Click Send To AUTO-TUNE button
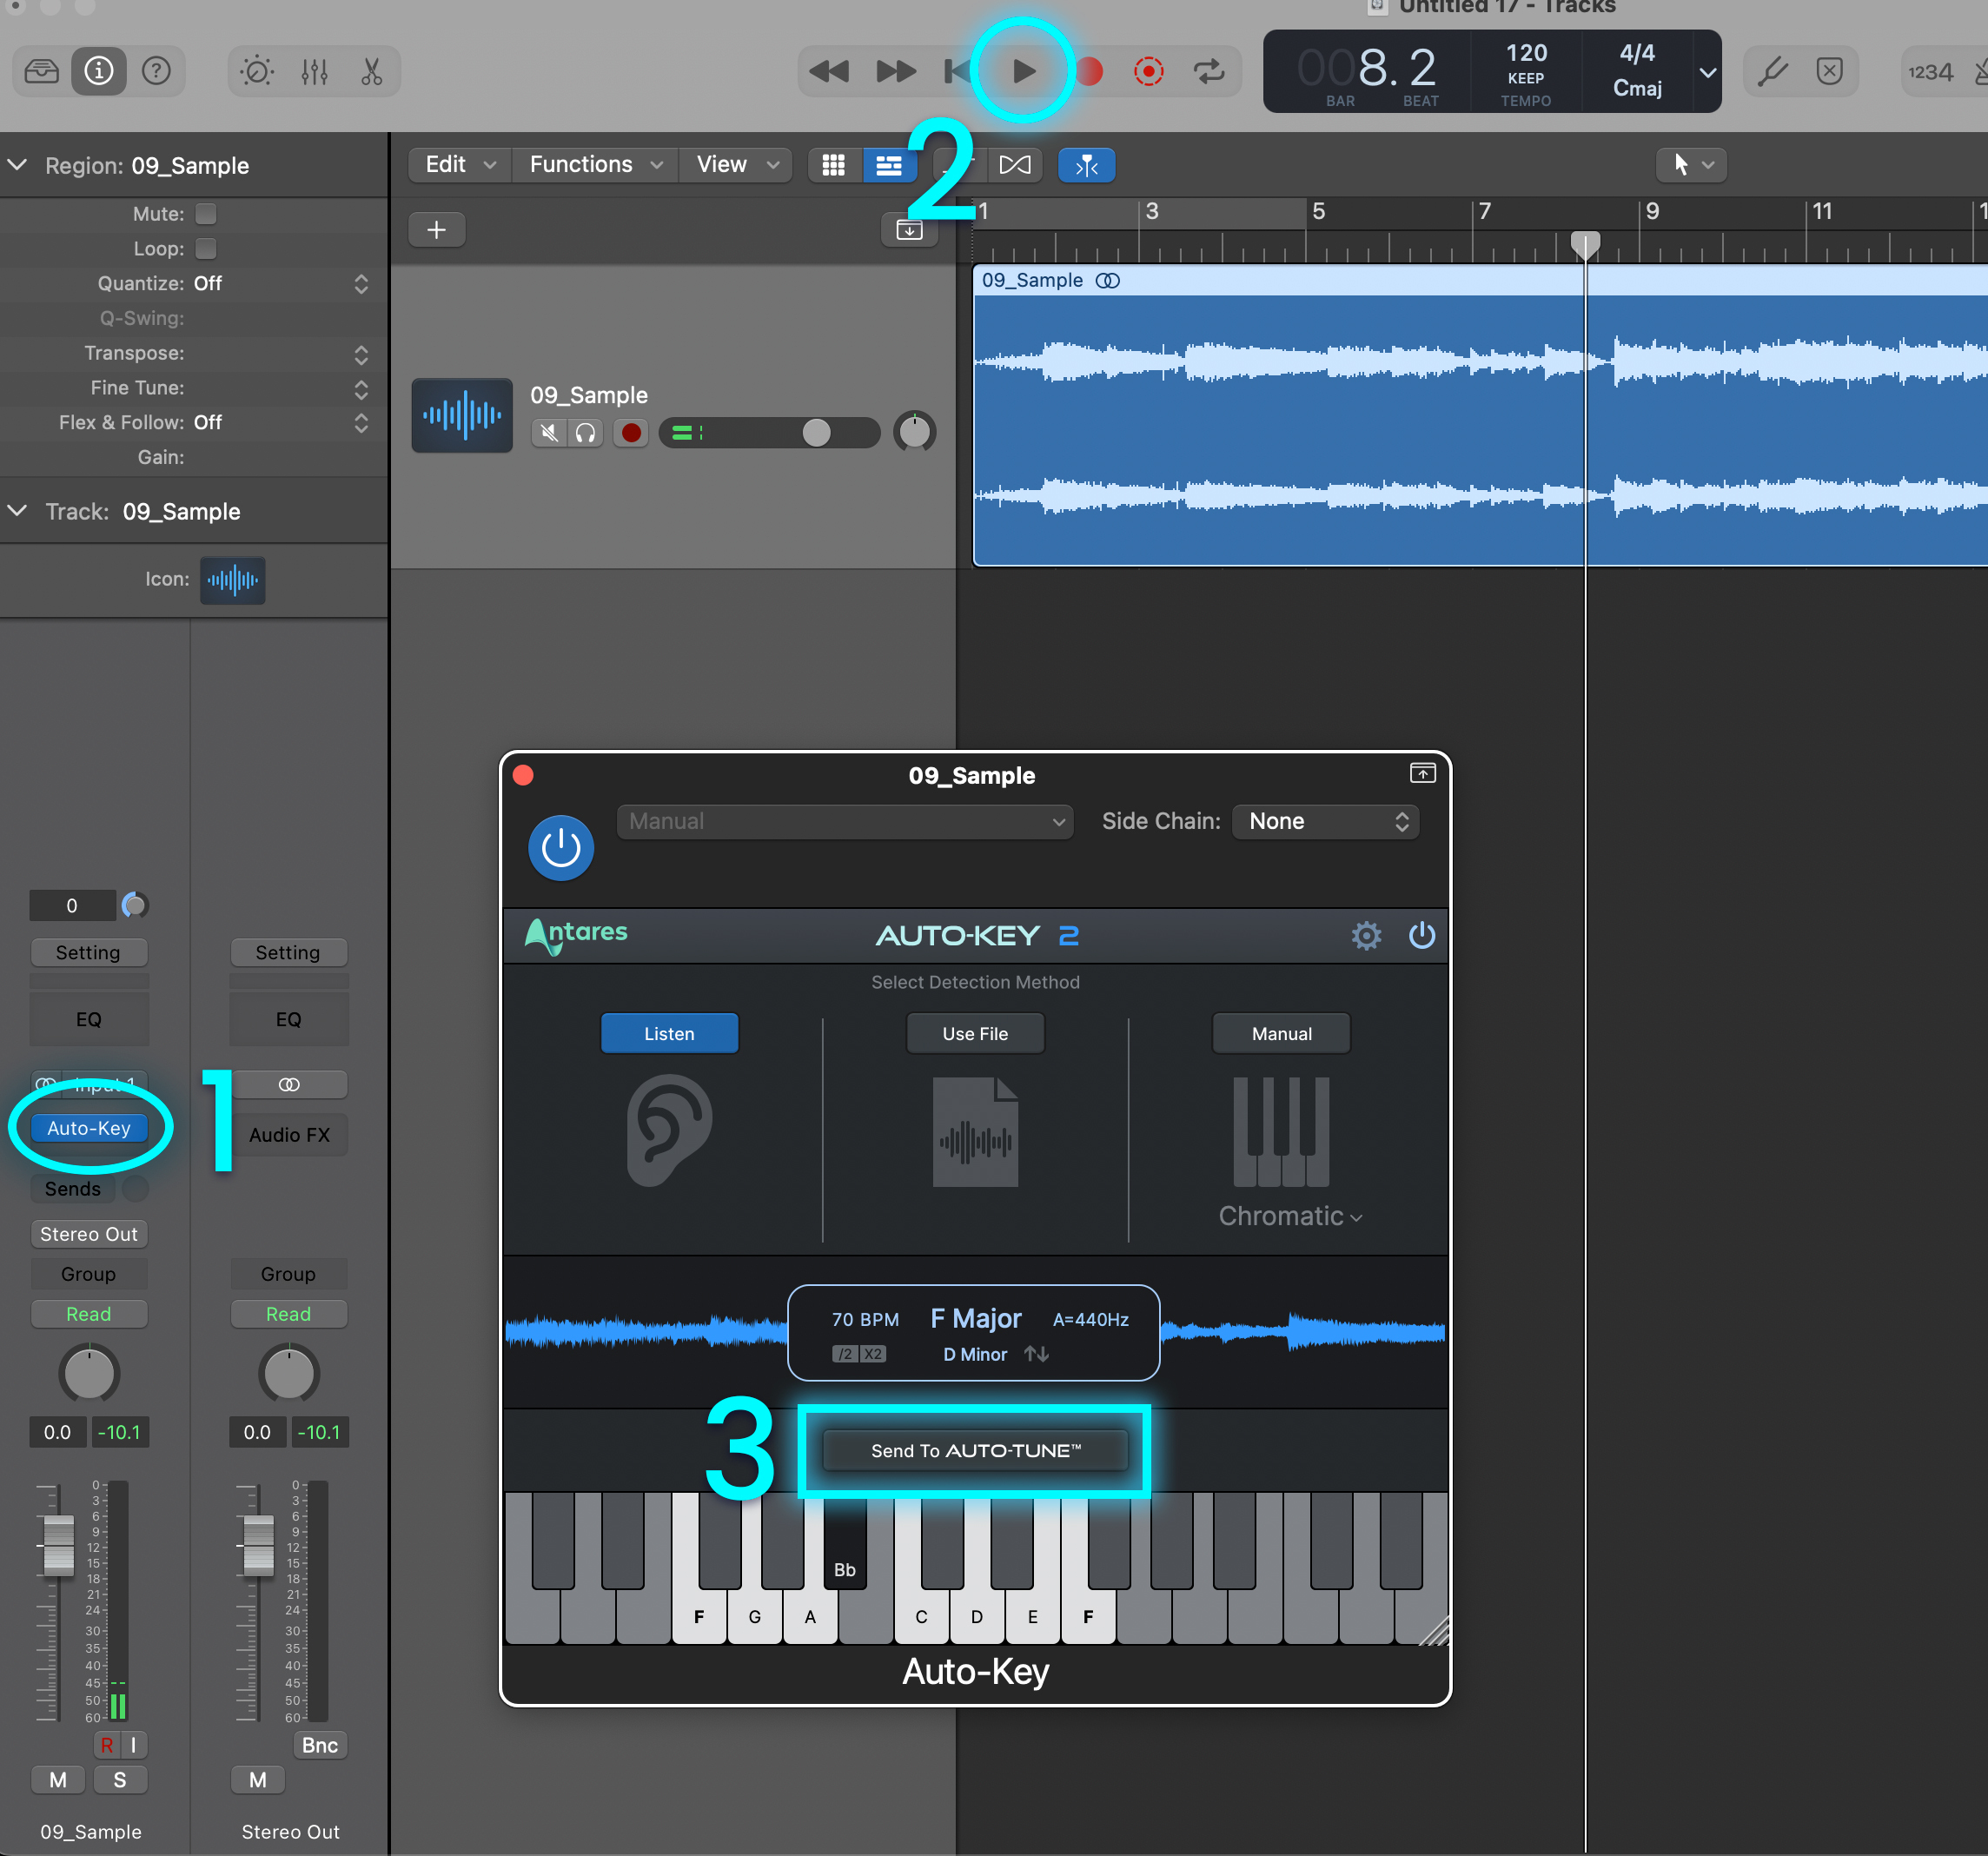Screen dimensions: 1988x1856 975,1450
